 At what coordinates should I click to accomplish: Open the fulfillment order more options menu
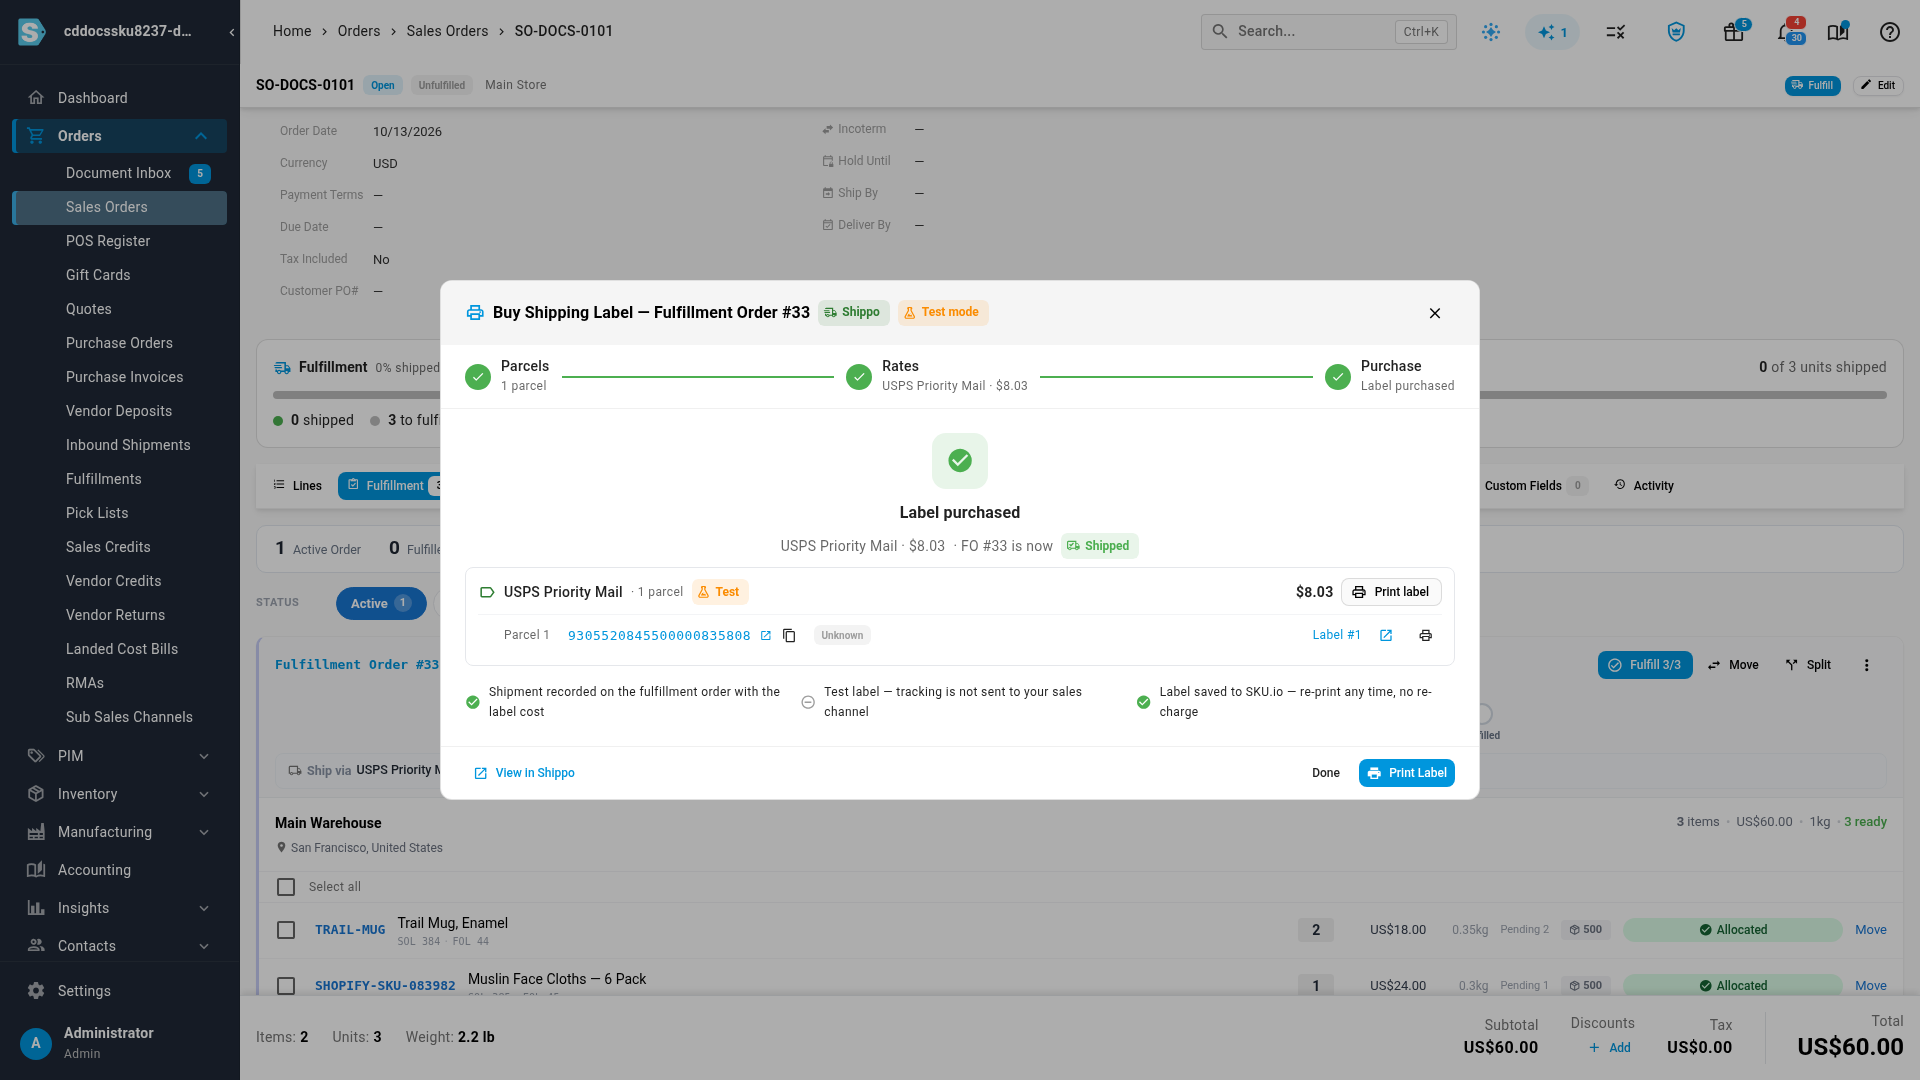(1866, 666)
